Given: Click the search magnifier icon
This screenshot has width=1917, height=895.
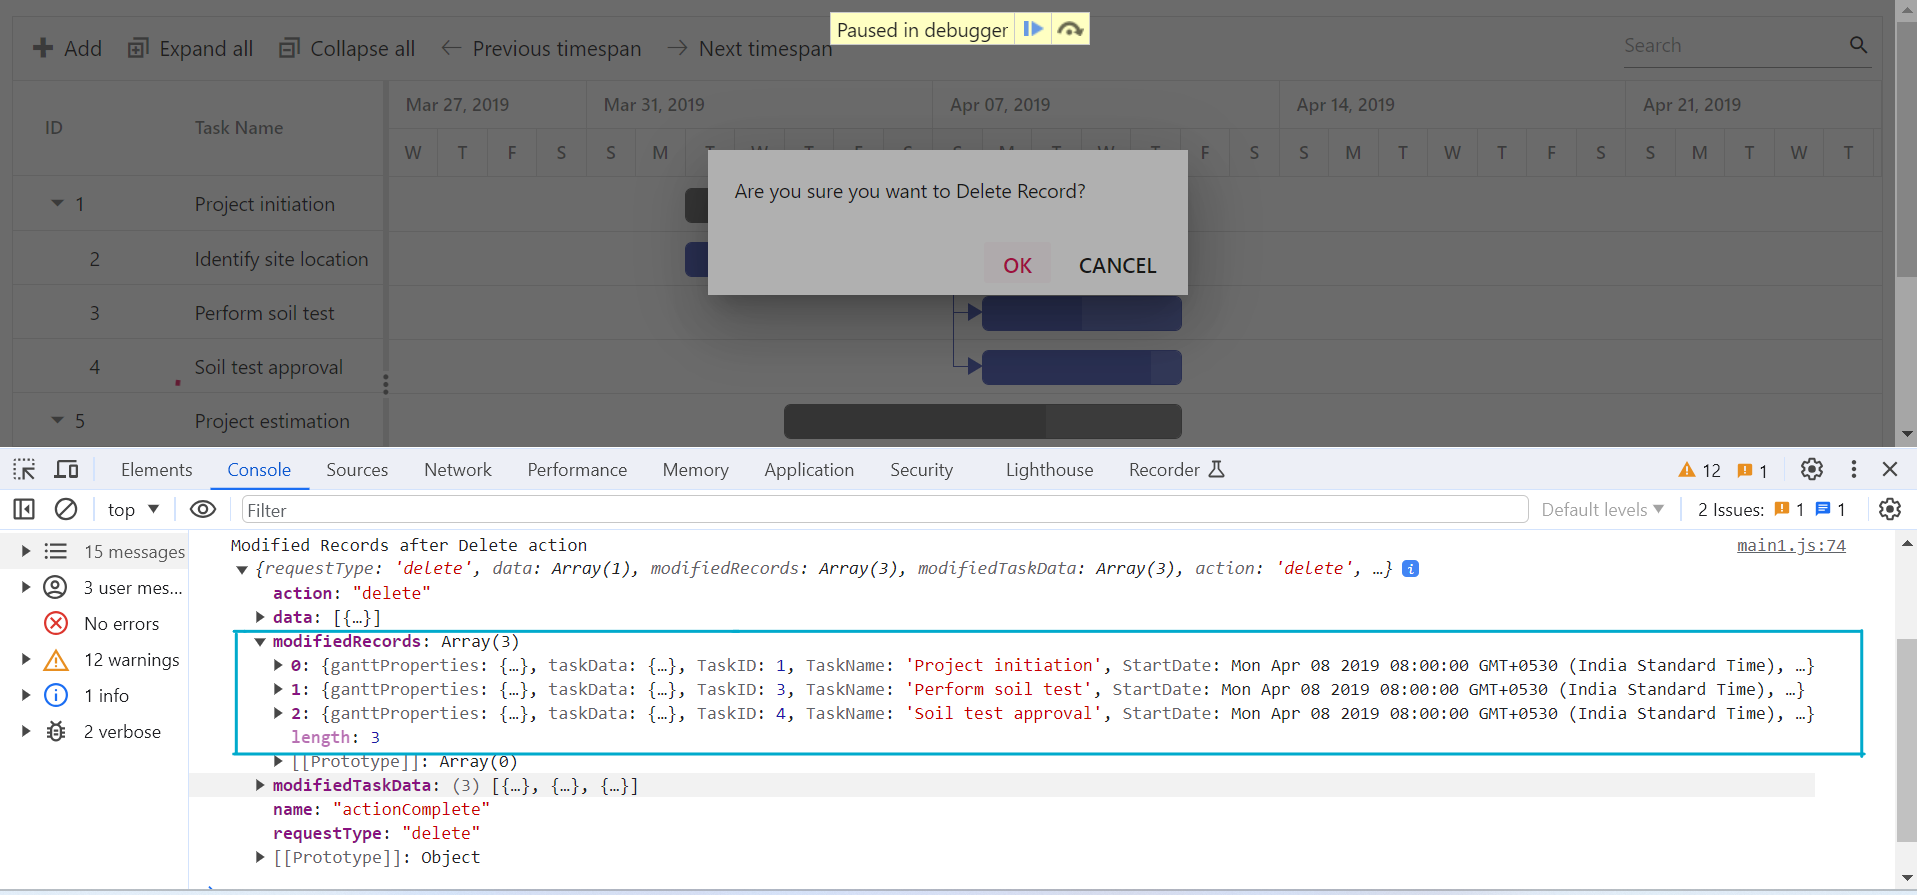Looking at the screenshot, I should pos(1858,45).
